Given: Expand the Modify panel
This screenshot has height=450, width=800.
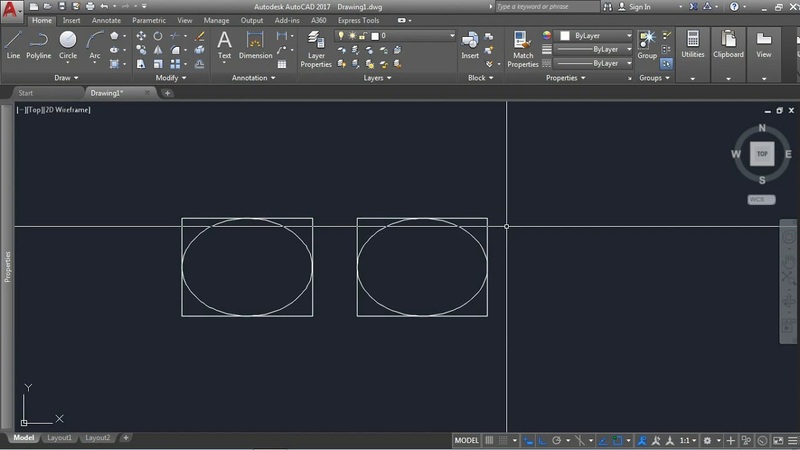Looking at the screenshot, I should (171, 78).
